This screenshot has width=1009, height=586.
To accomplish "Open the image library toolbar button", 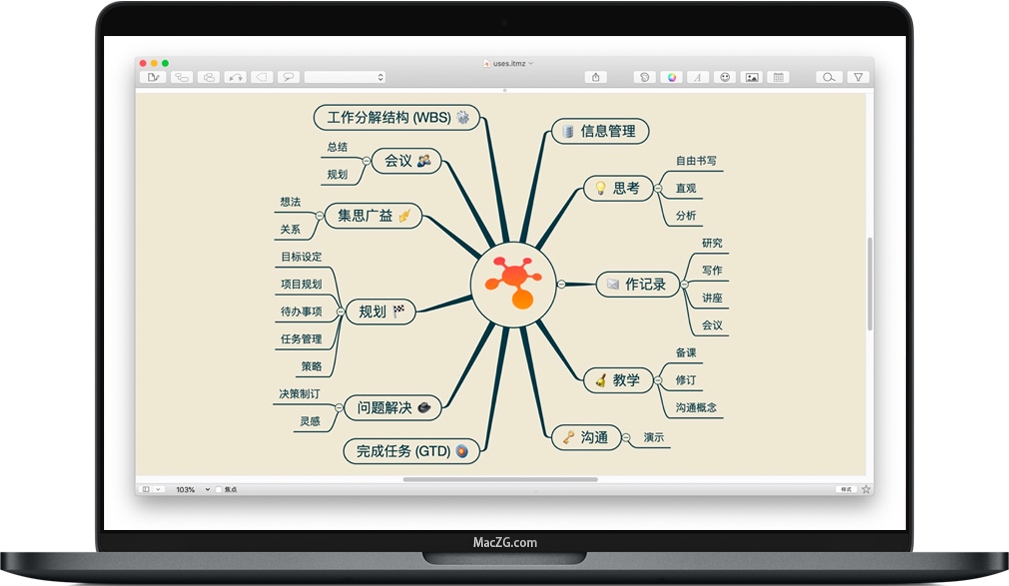I will click(x=752, y=77).
